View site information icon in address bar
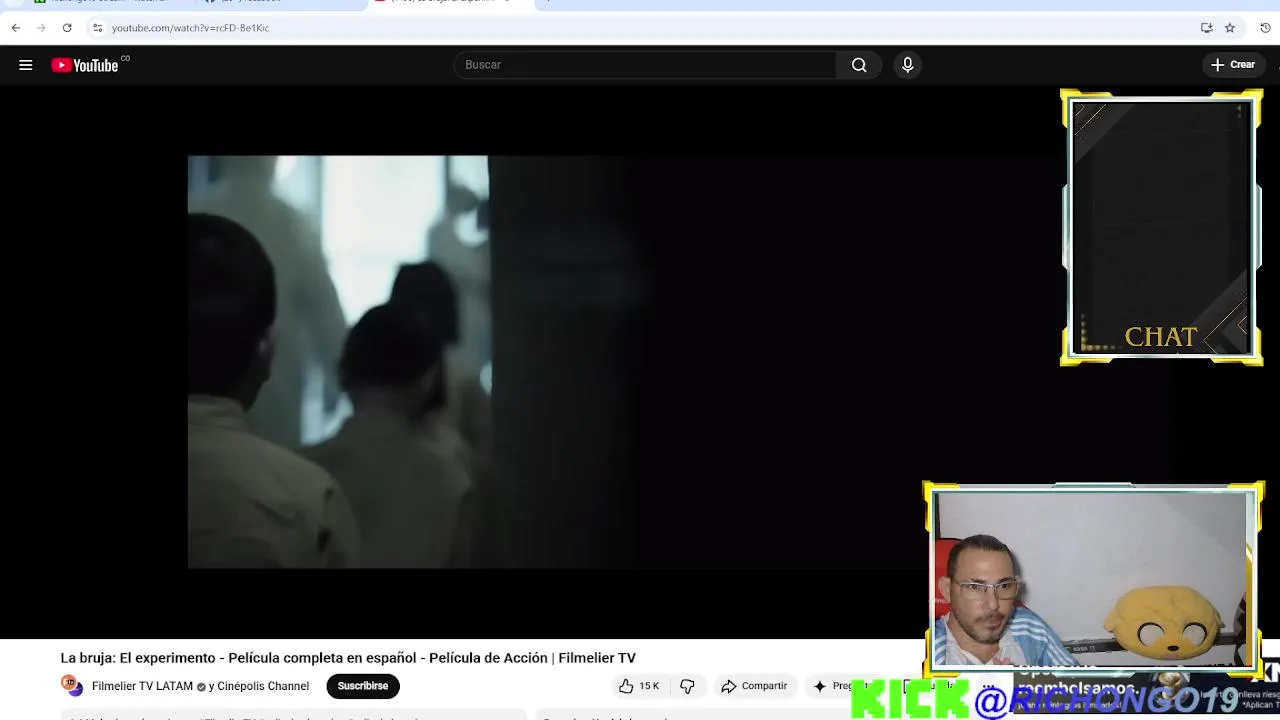 (97, 28)
